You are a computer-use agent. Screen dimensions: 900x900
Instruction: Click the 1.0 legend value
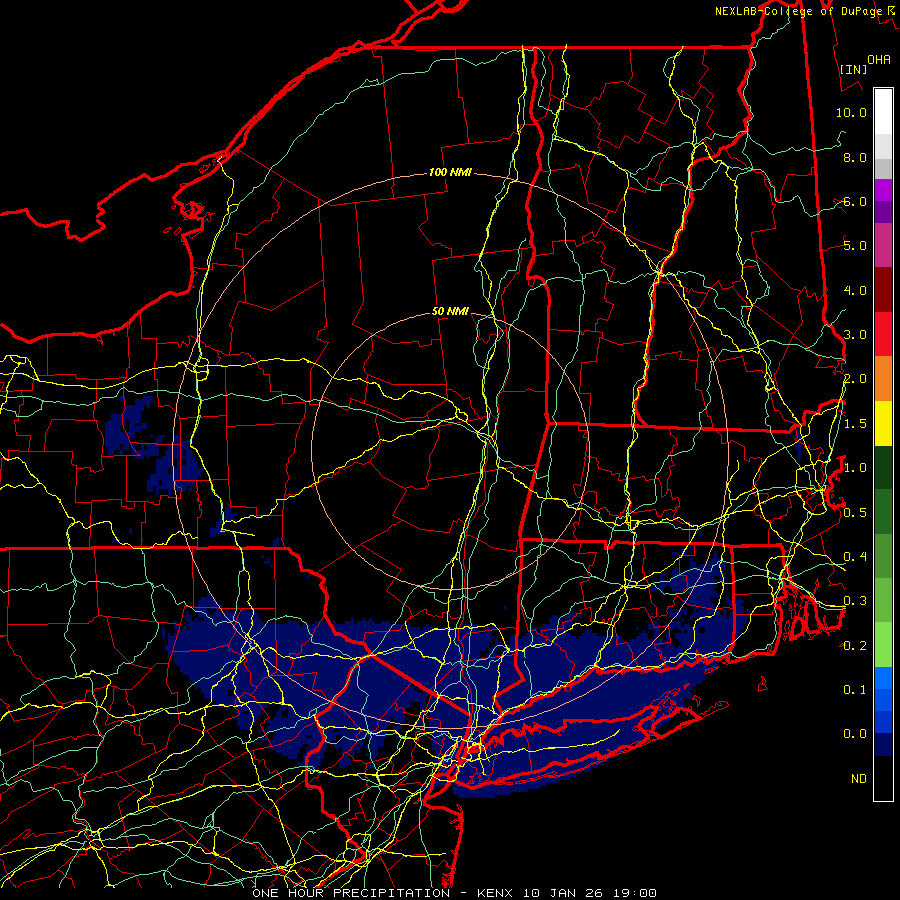click(855, 468)
